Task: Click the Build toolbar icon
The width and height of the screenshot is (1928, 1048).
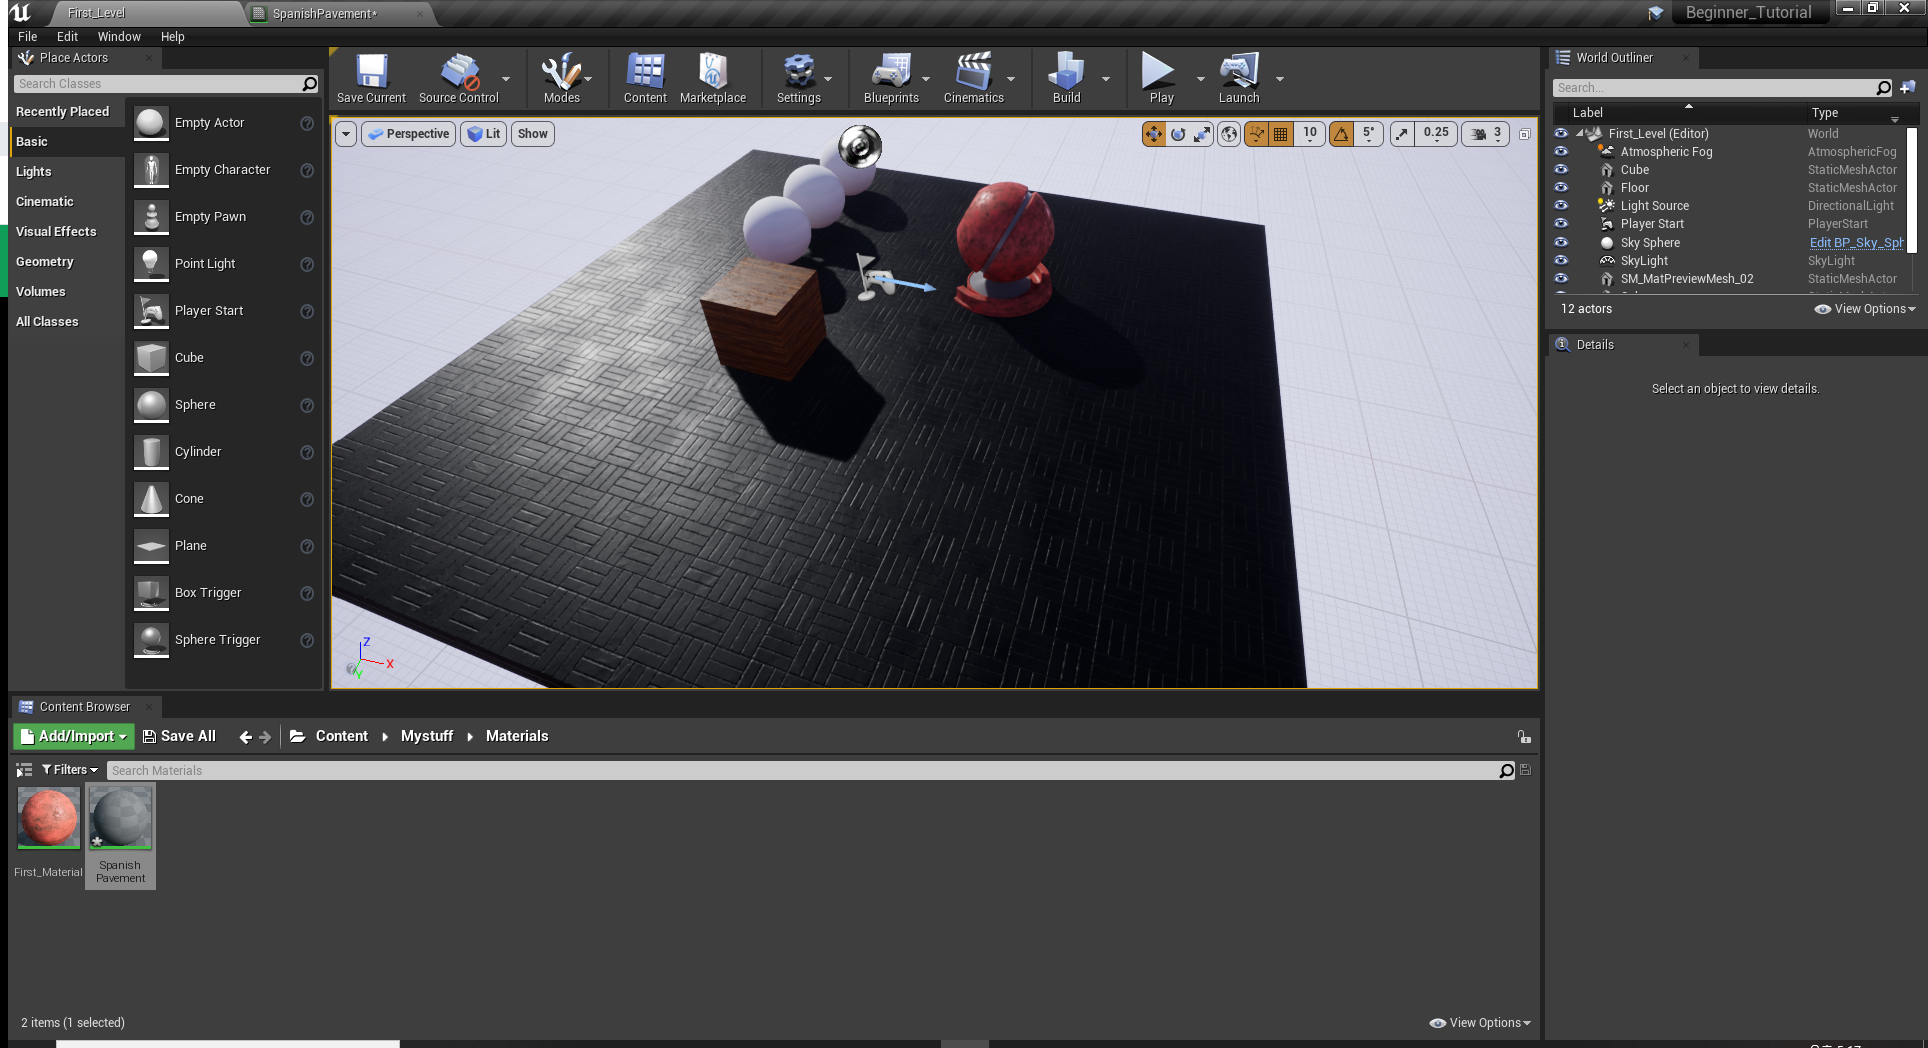Action: click(x=1066, y=78)
